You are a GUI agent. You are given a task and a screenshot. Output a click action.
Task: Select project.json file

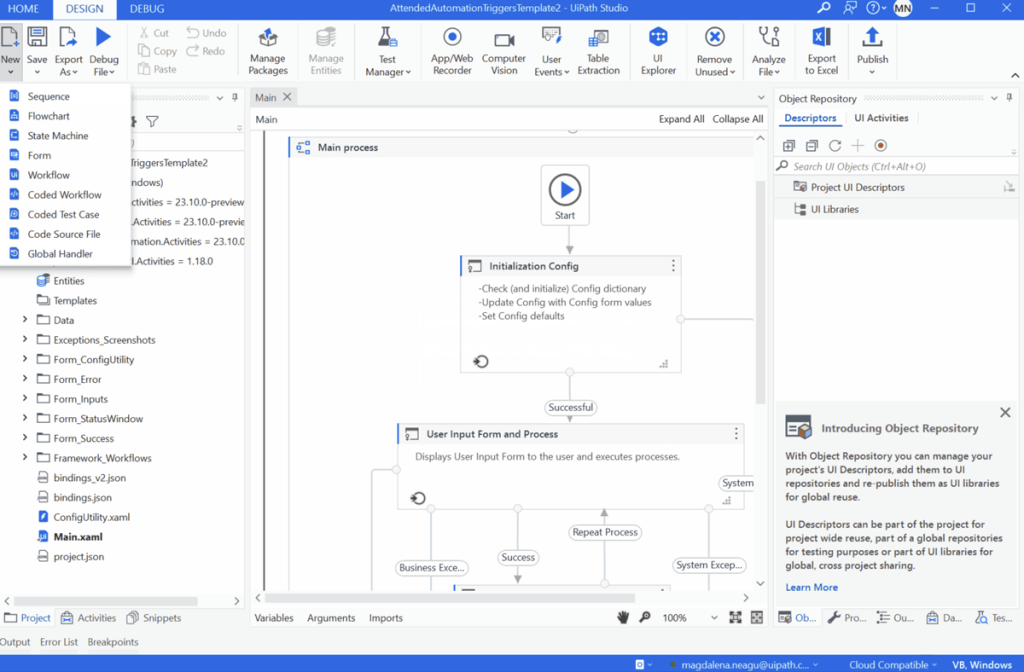78,556
